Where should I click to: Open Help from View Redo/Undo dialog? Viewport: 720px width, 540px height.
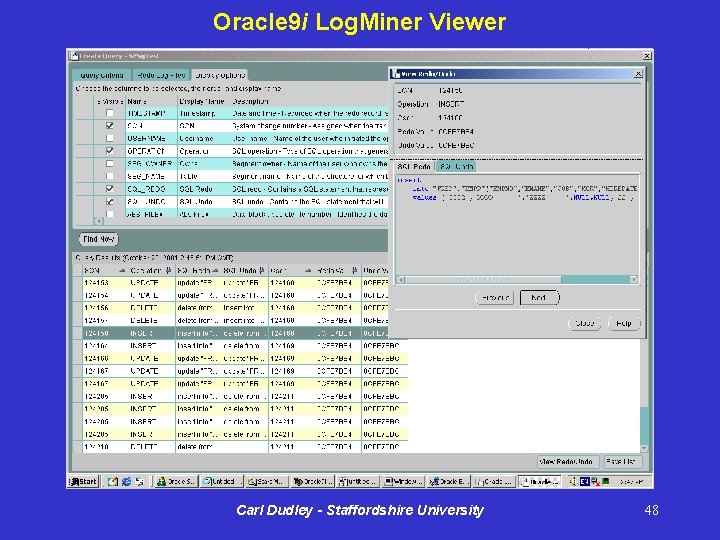tap(624, 323)
